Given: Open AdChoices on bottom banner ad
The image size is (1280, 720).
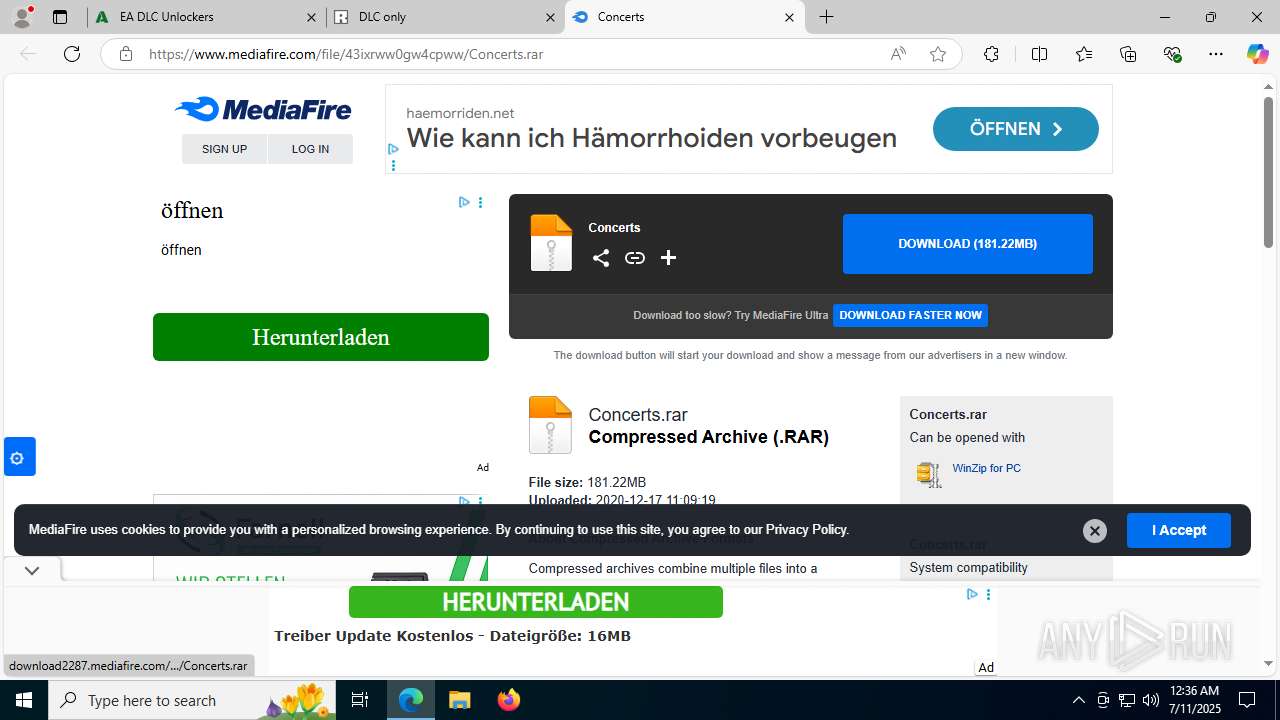Looking at the screenshot, I should (972, 594).
